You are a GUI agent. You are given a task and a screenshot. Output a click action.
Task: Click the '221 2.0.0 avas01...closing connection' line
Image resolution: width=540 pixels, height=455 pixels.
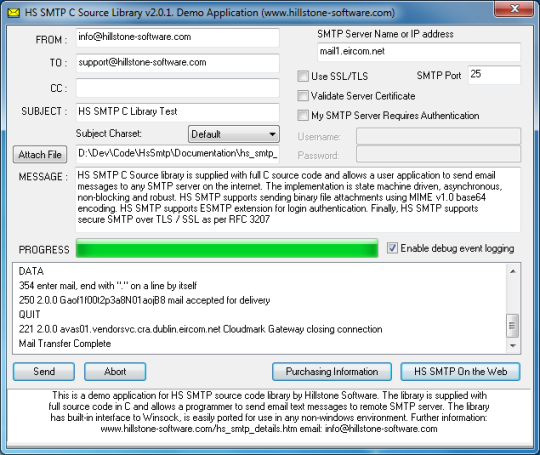tap(200, 329)
